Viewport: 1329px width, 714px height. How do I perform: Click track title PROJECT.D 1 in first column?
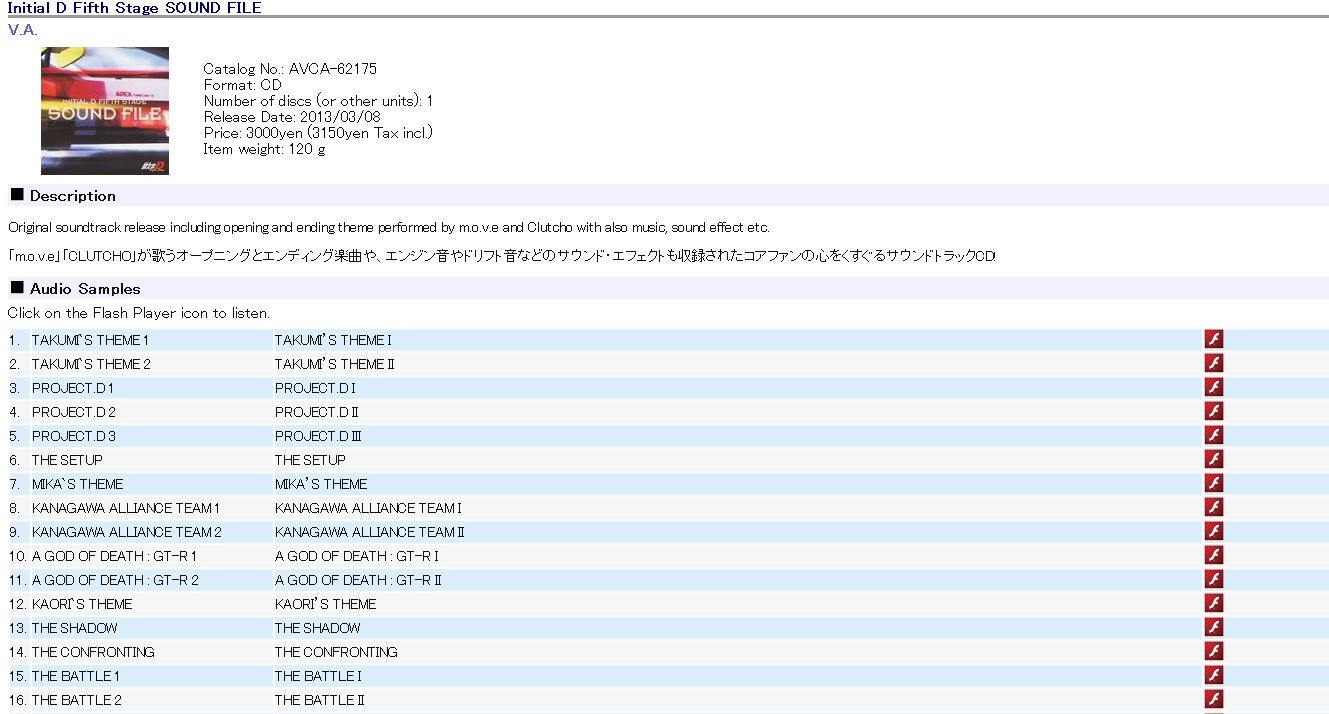pos(73,388)
